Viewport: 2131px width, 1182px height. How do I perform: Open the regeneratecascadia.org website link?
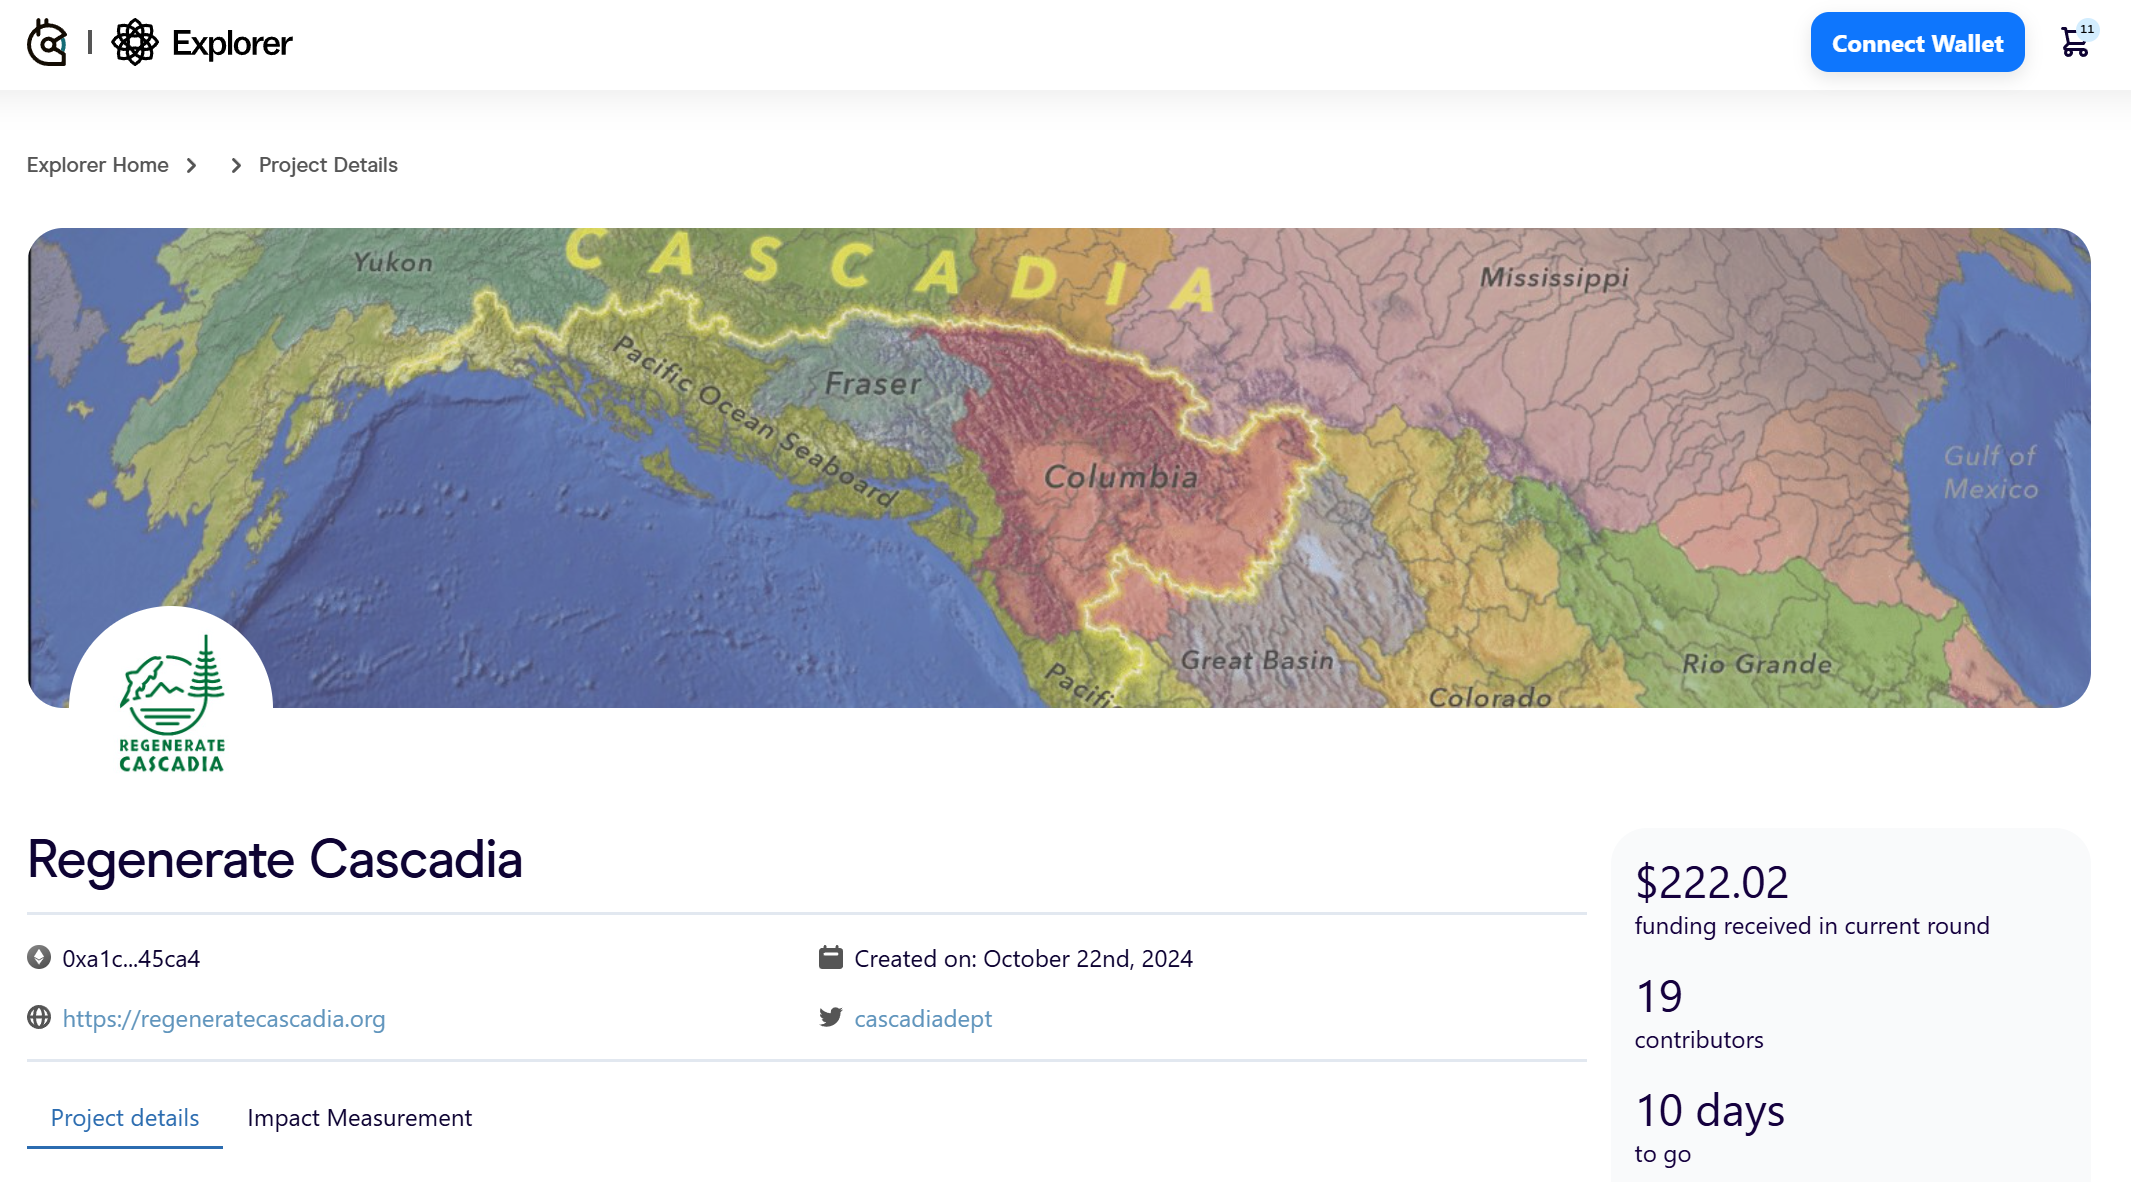coord(224,1018)
